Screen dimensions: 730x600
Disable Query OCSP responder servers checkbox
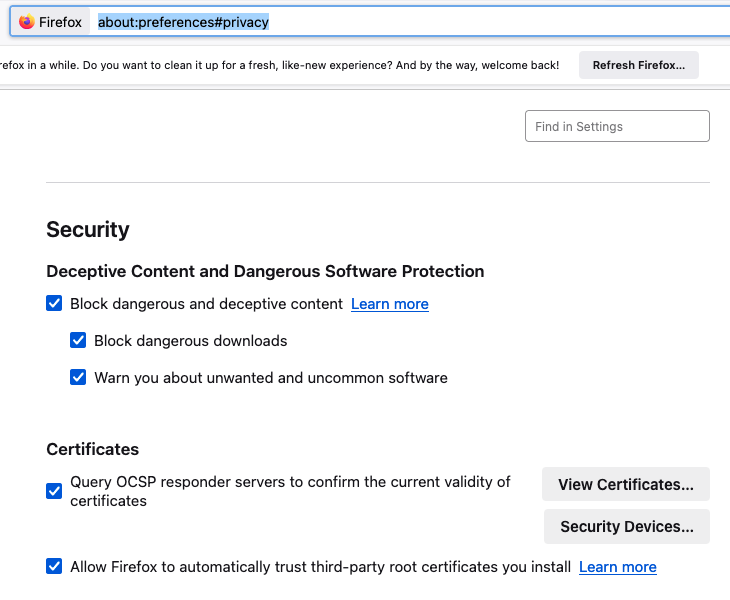(x=54, y=491)
